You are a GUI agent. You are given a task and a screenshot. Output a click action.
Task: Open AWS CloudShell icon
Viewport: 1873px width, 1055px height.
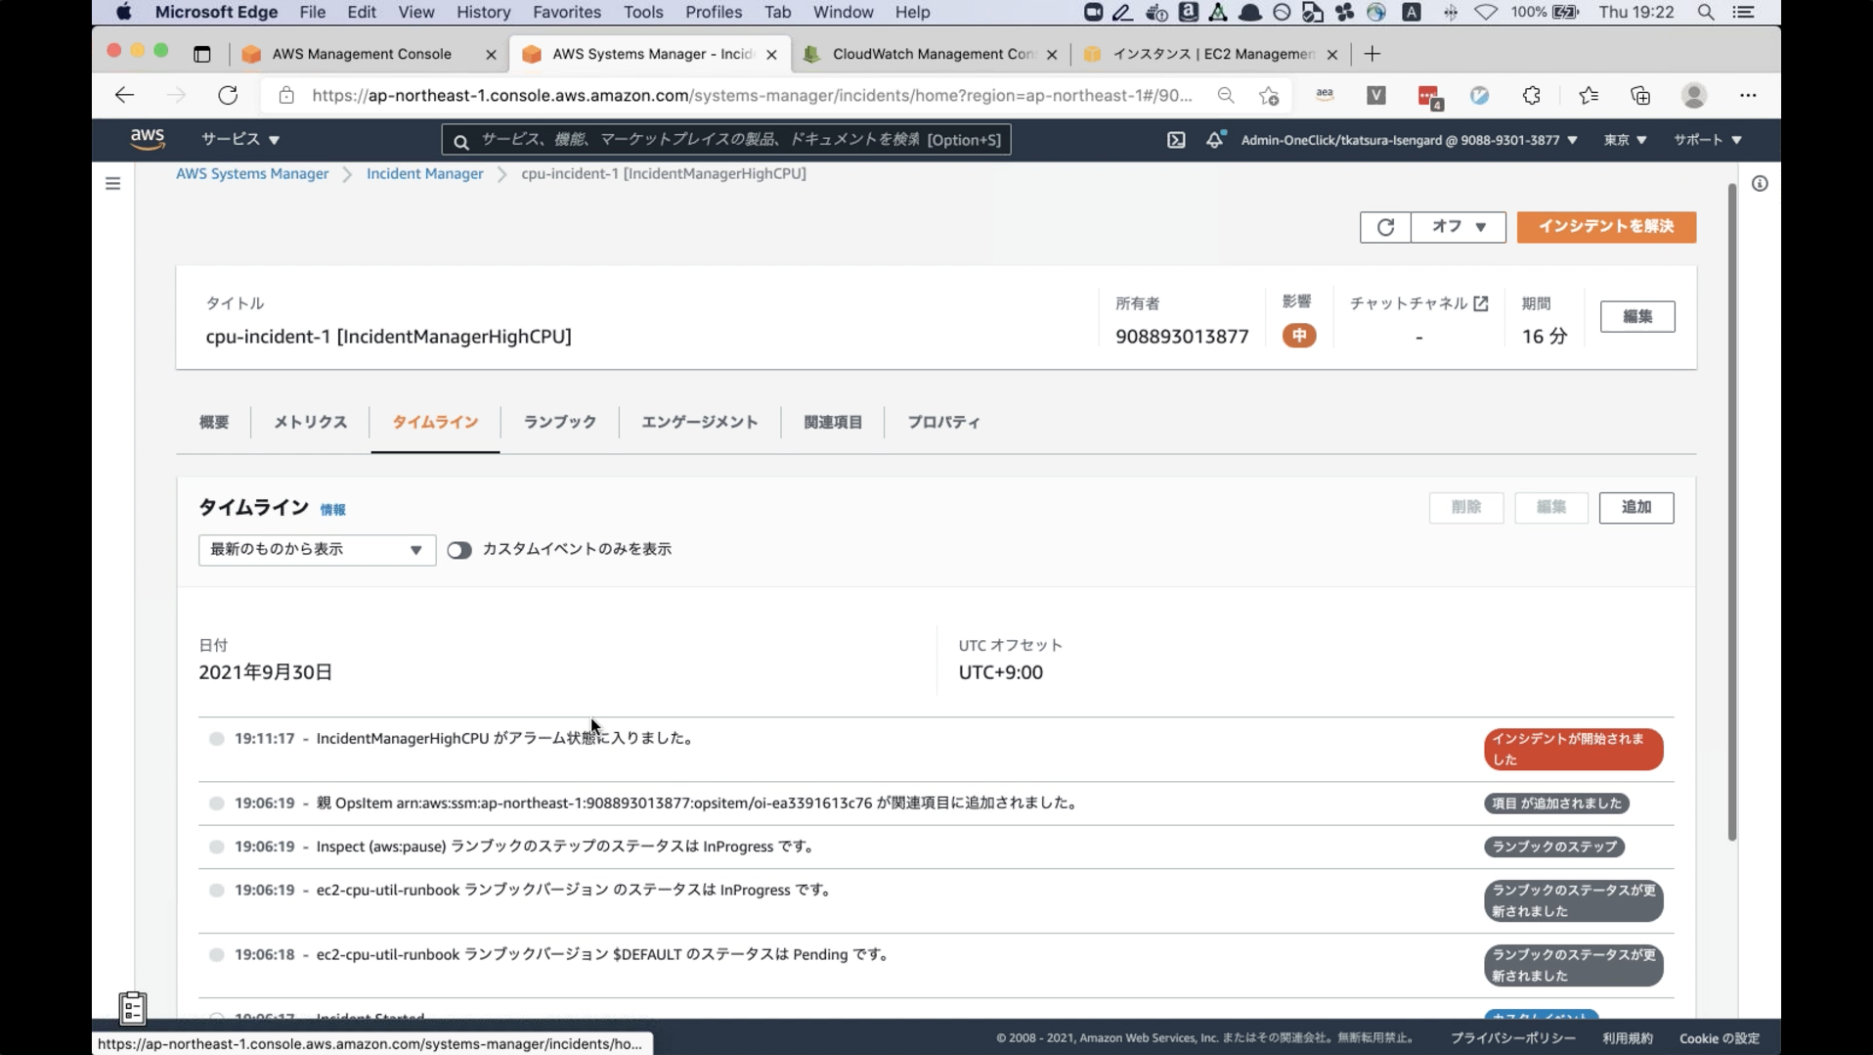[1176, 140]
